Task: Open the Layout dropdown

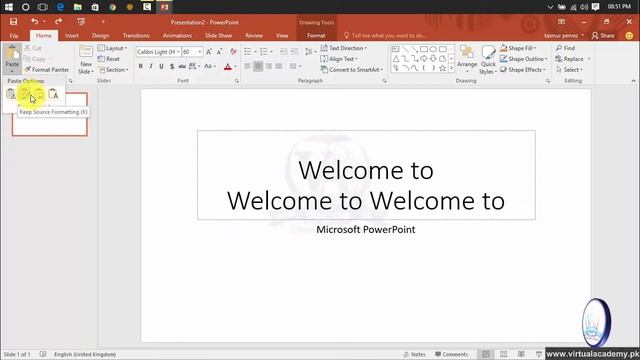Action: pos(113,48)
